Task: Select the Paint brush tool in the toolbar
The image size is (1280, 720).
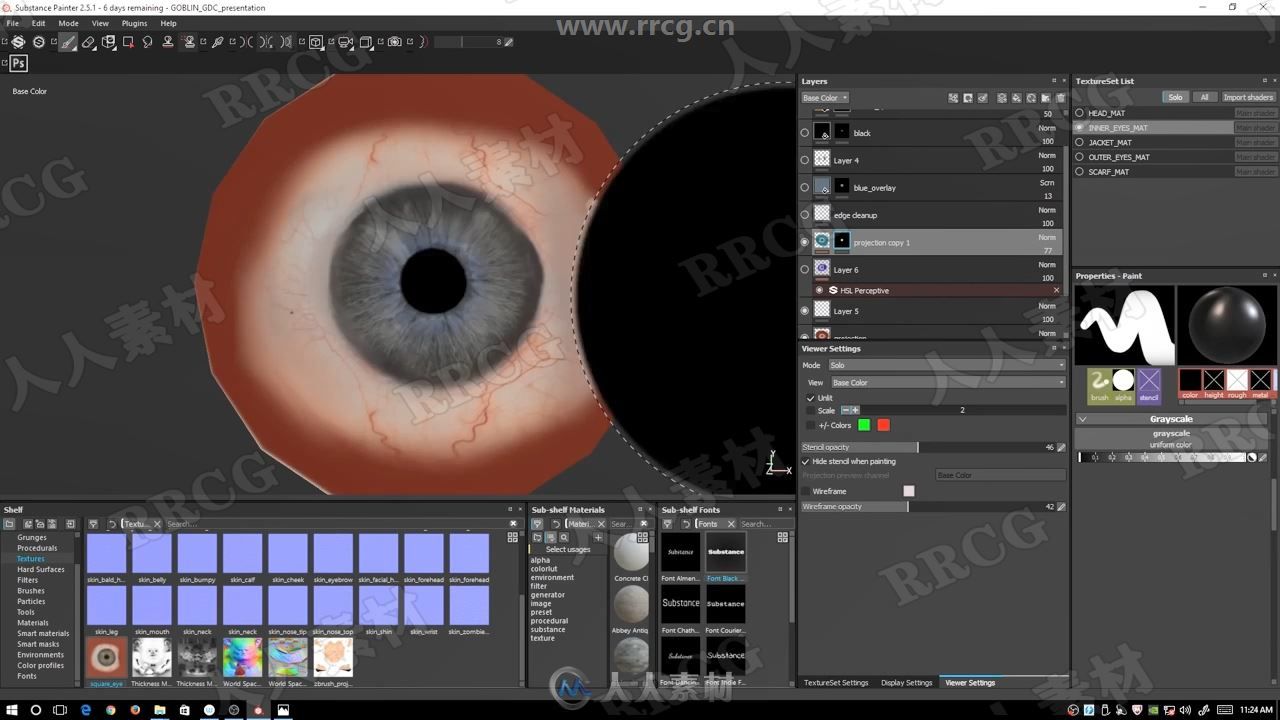Action: [67, 42]
